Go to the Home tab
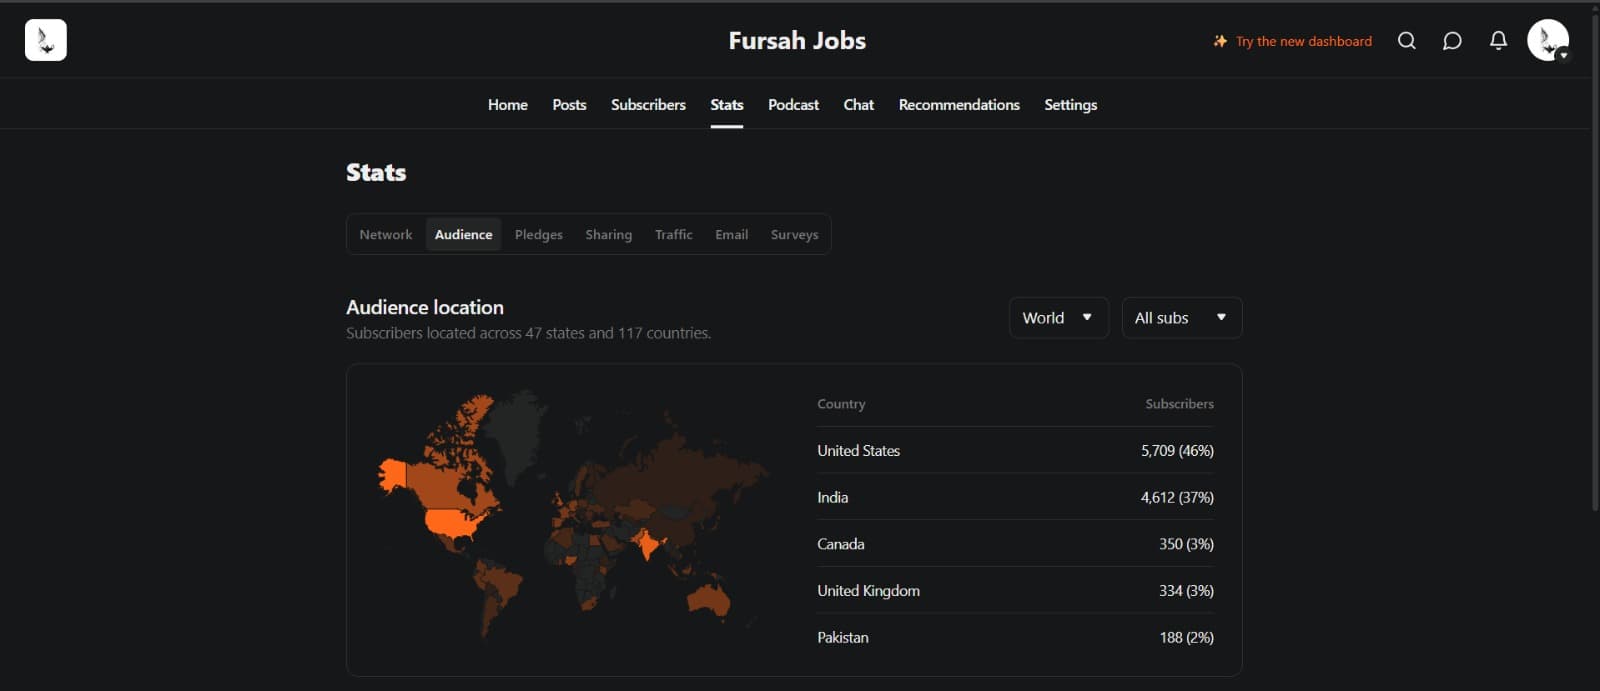 coord(508,104)
